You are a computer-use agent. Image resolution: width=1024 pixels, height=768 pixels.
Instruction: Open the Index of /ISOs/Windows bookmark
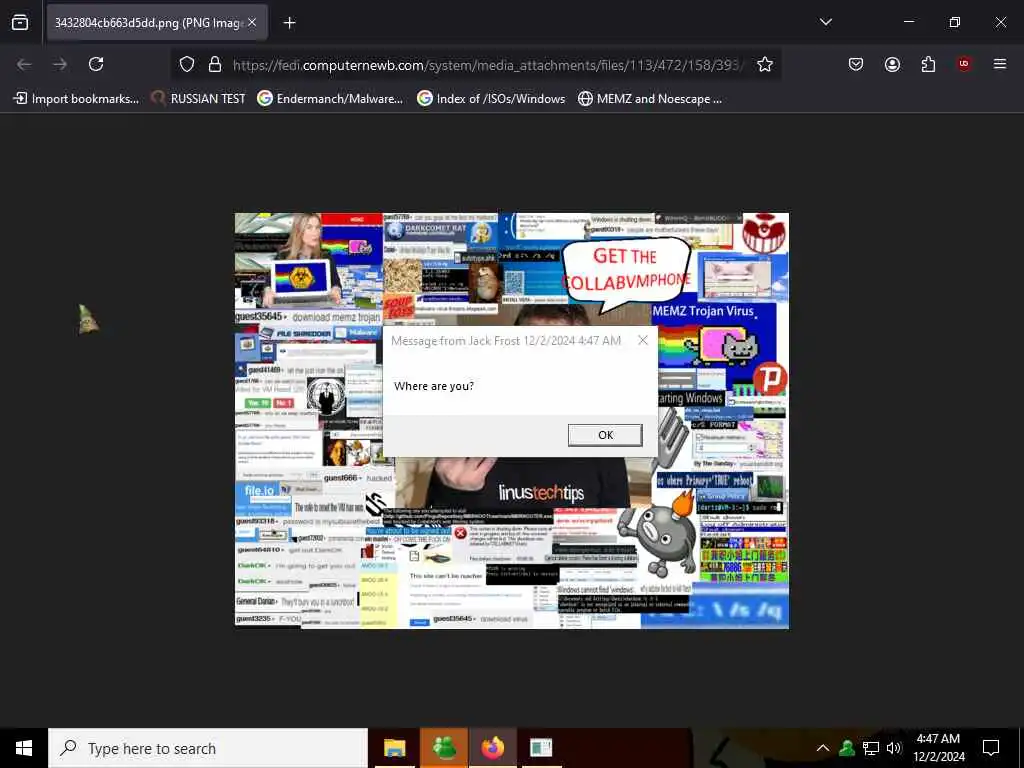pyautogui.click(x=491, y=99)
